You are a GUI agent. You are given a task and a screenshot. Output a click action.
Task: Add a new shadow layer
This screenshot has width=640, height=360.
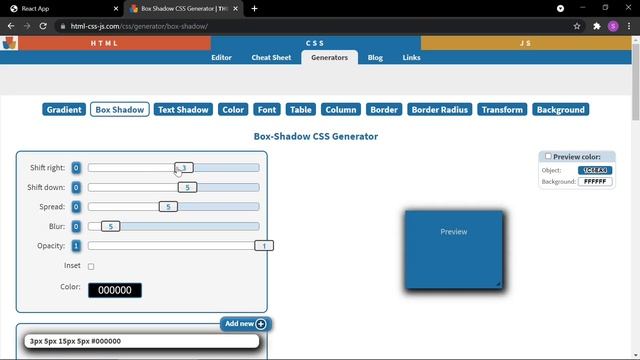246,324
